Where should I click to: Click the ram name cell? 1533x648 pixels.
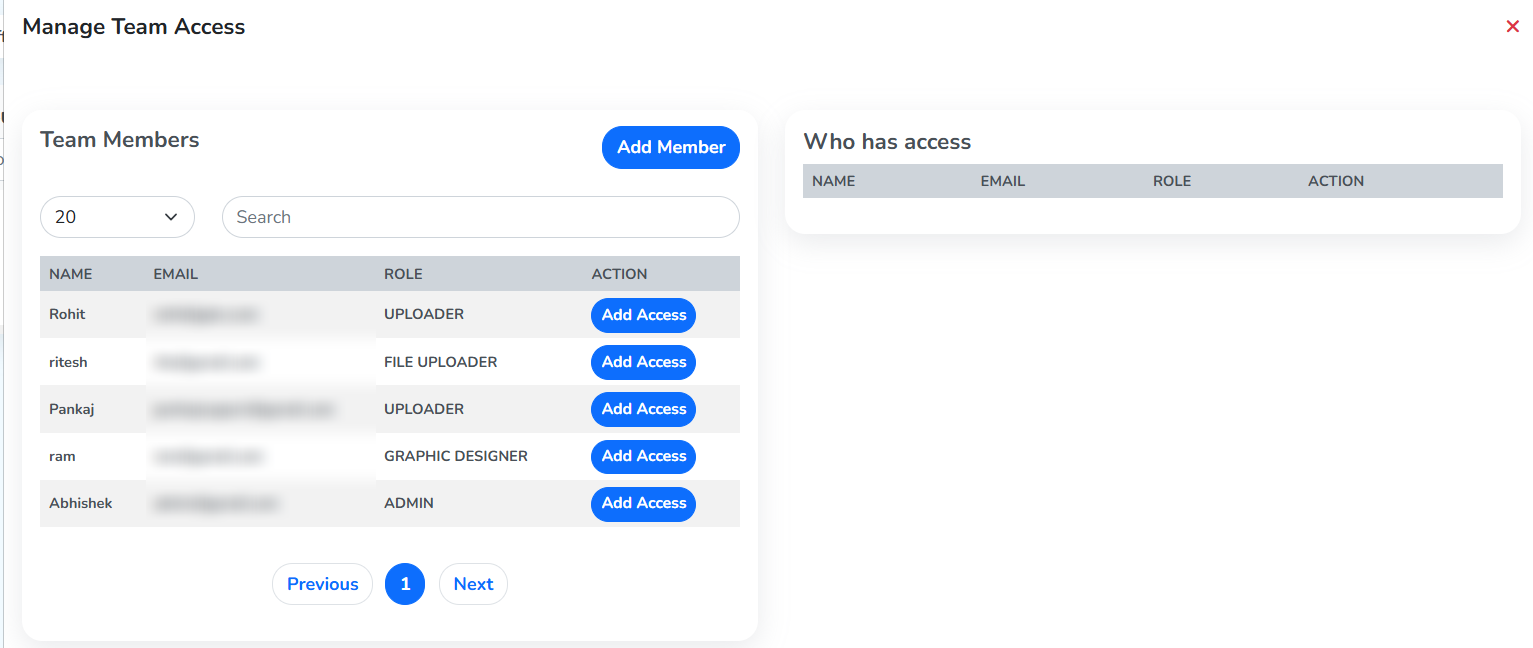click(62, 456)
